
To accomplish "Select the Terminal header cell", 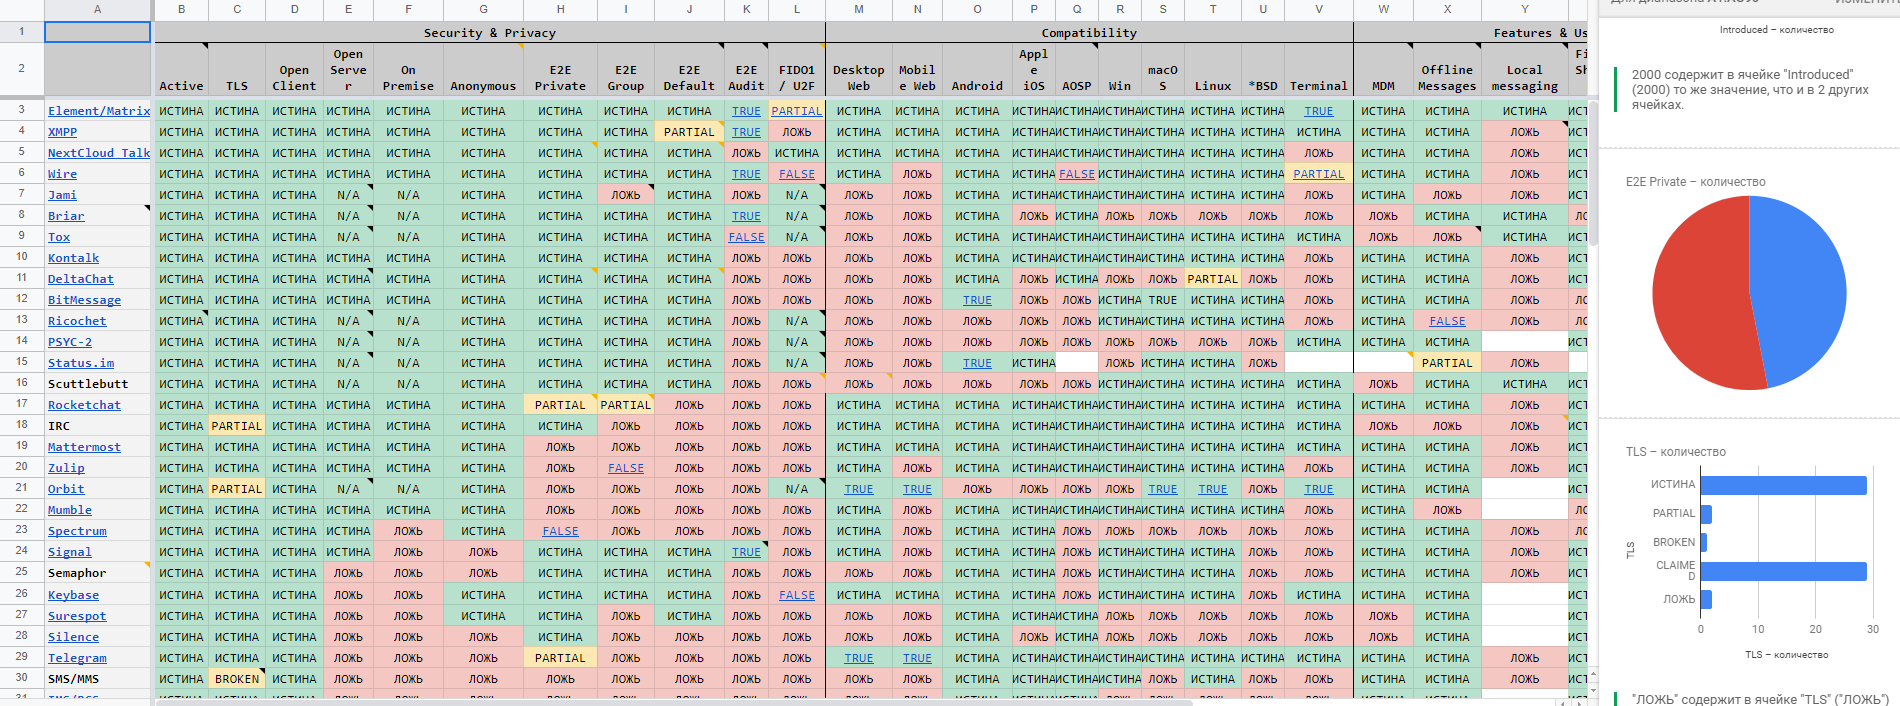I will [x=1319, y=69].
